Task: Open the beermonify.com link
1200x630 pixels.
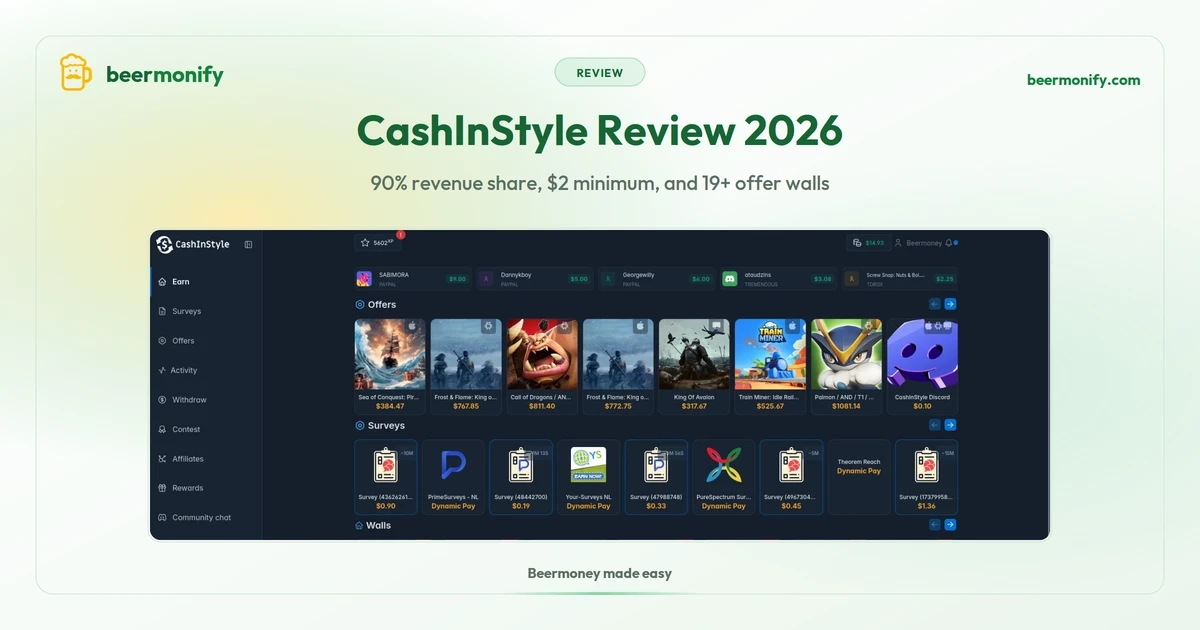Action: [1083, 80]
